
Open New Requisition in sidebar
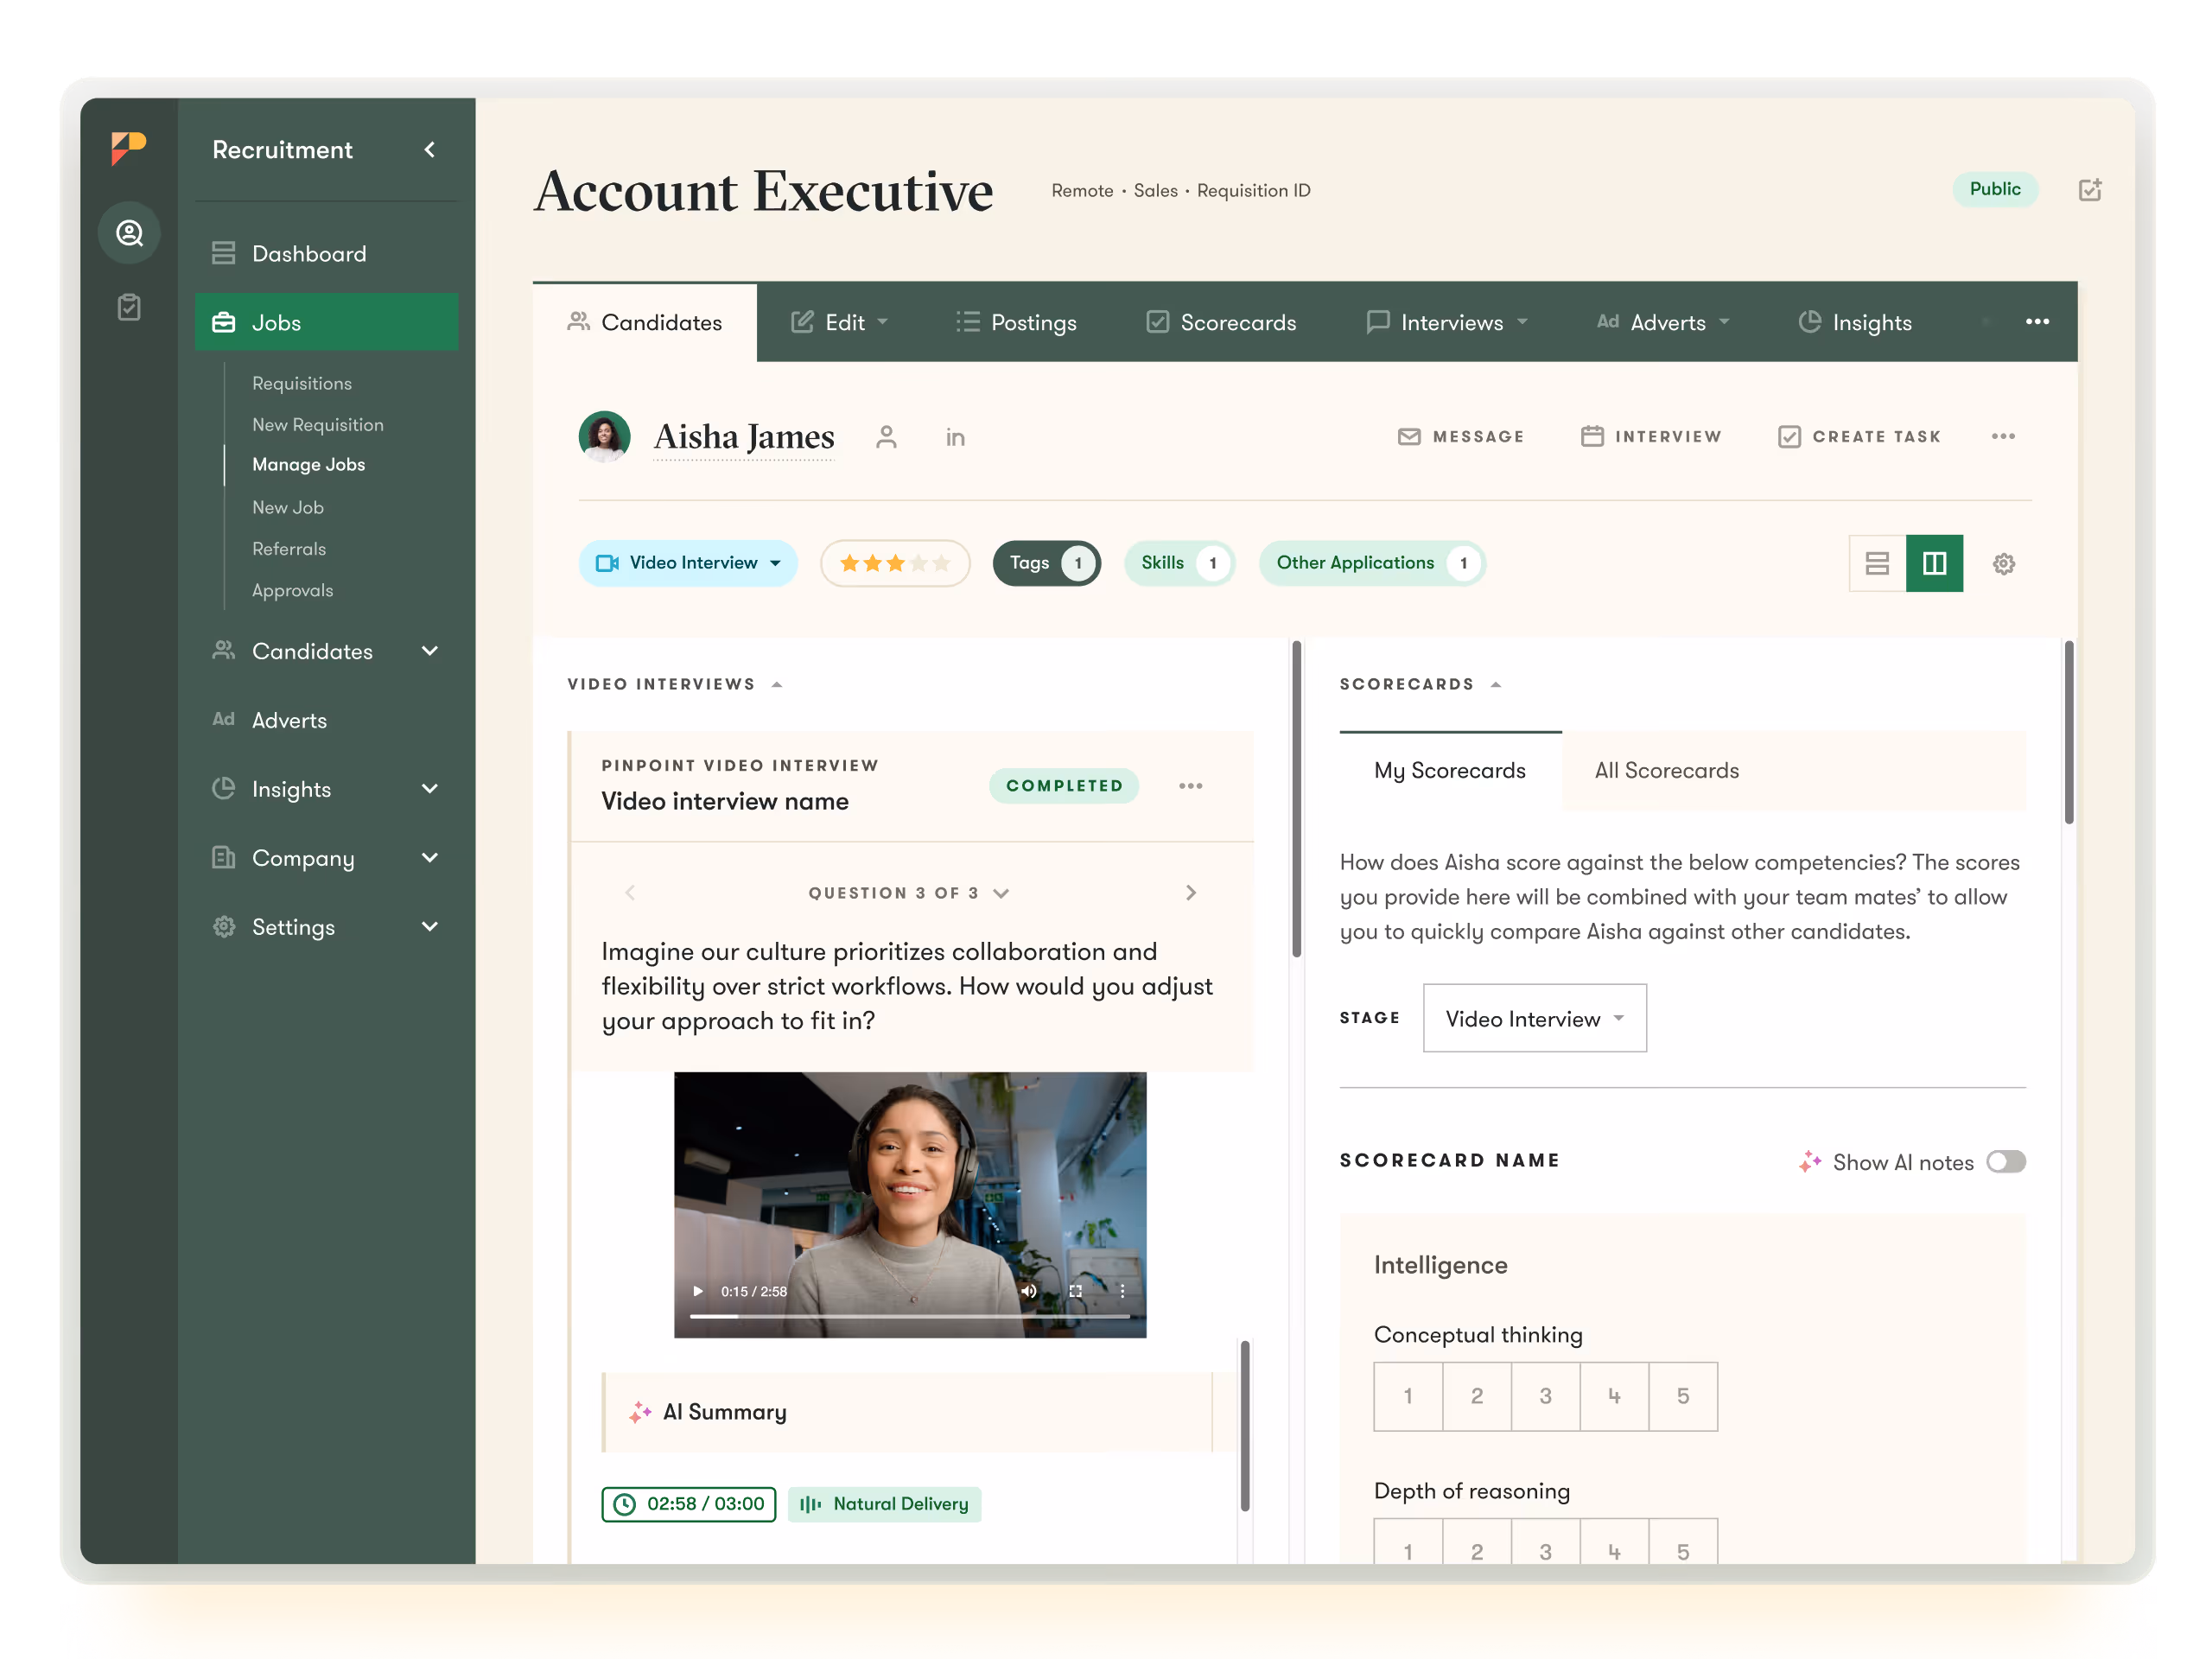click(318, 424)
